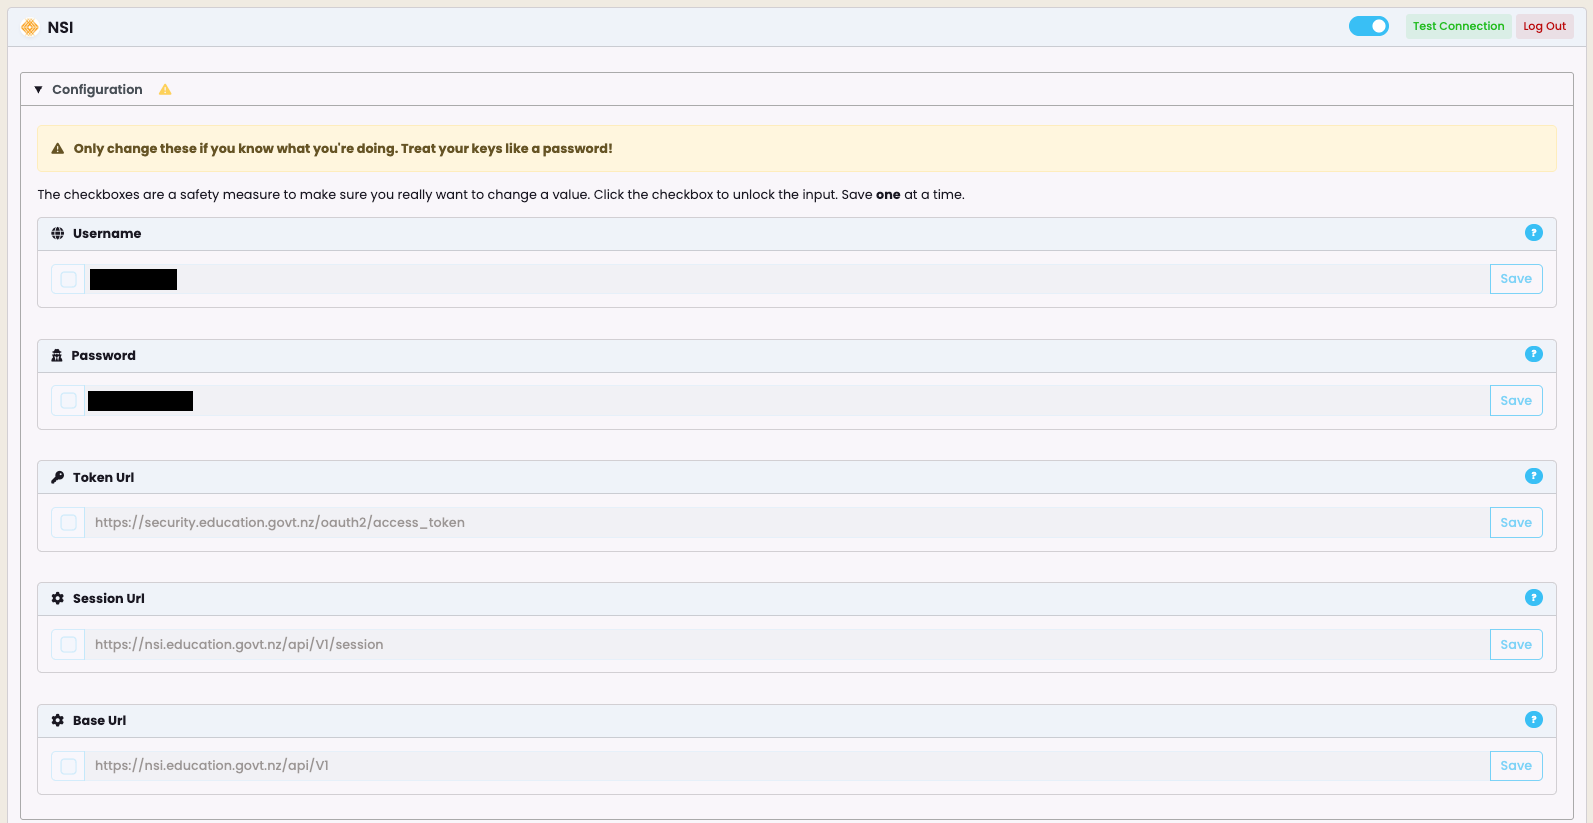Save the Base Url value

[1516, 766]
